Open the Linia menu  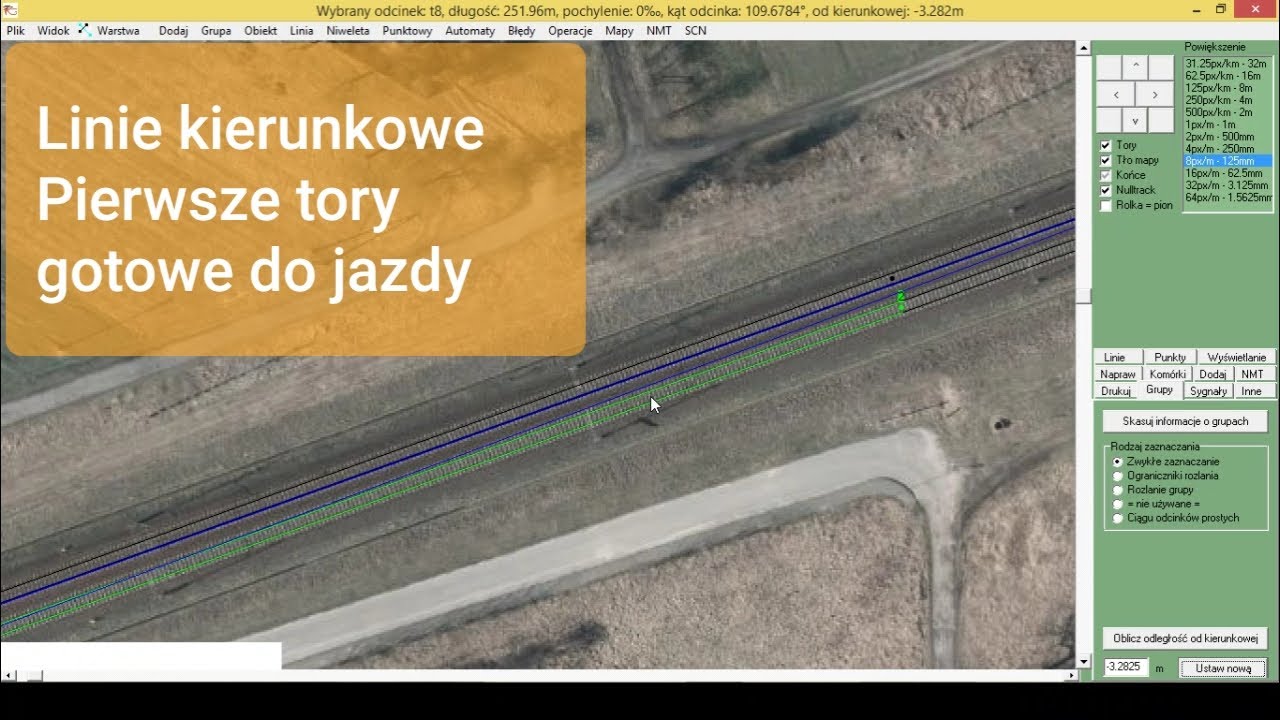(301, 31)
